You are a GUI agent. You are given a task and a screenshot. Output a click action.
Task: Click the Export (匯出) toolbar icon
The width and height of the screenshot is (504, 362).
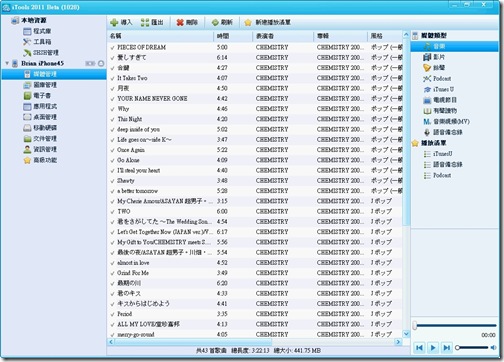[x=145, y=22]
